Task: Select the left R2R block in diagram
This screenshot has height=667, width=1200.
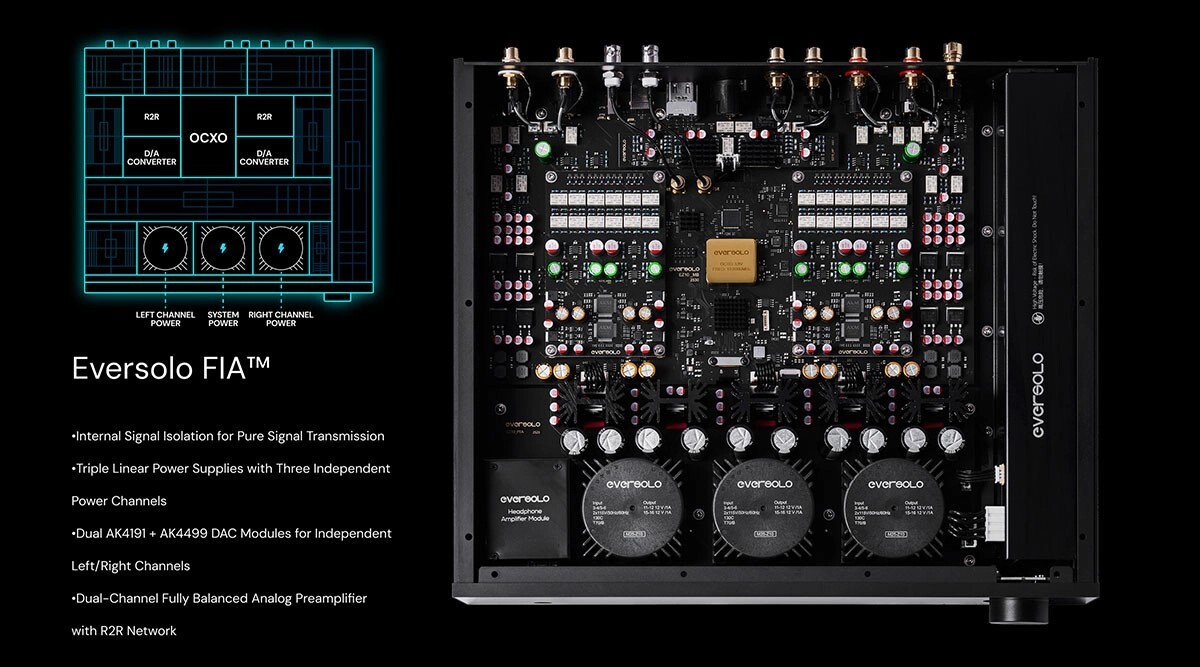Action: tap(152, 117)
